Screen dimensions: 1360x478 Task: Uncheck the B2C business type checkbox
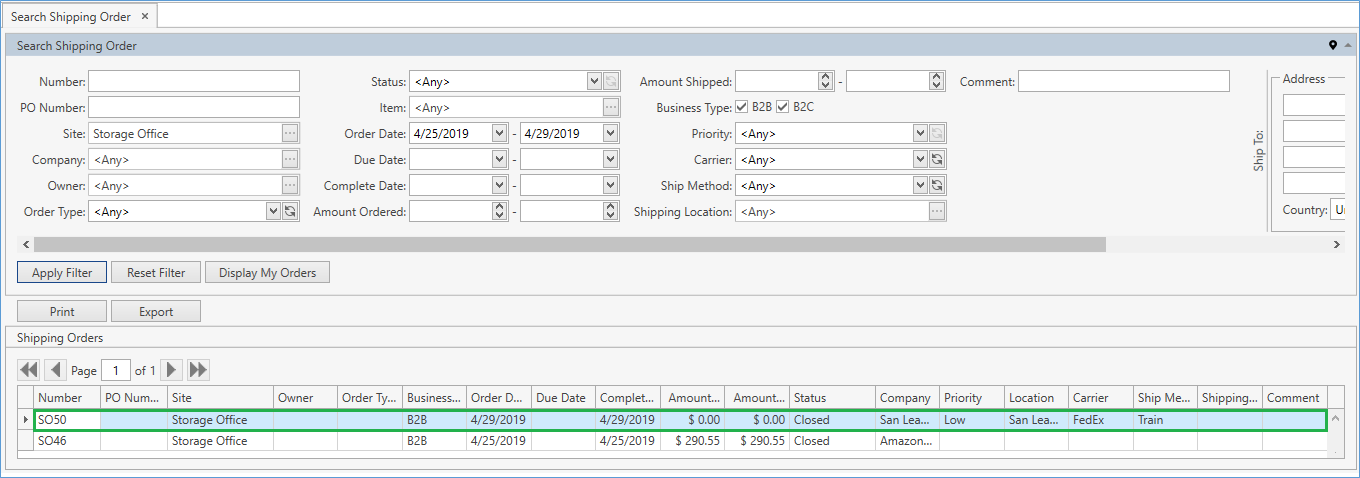(783, 108)
